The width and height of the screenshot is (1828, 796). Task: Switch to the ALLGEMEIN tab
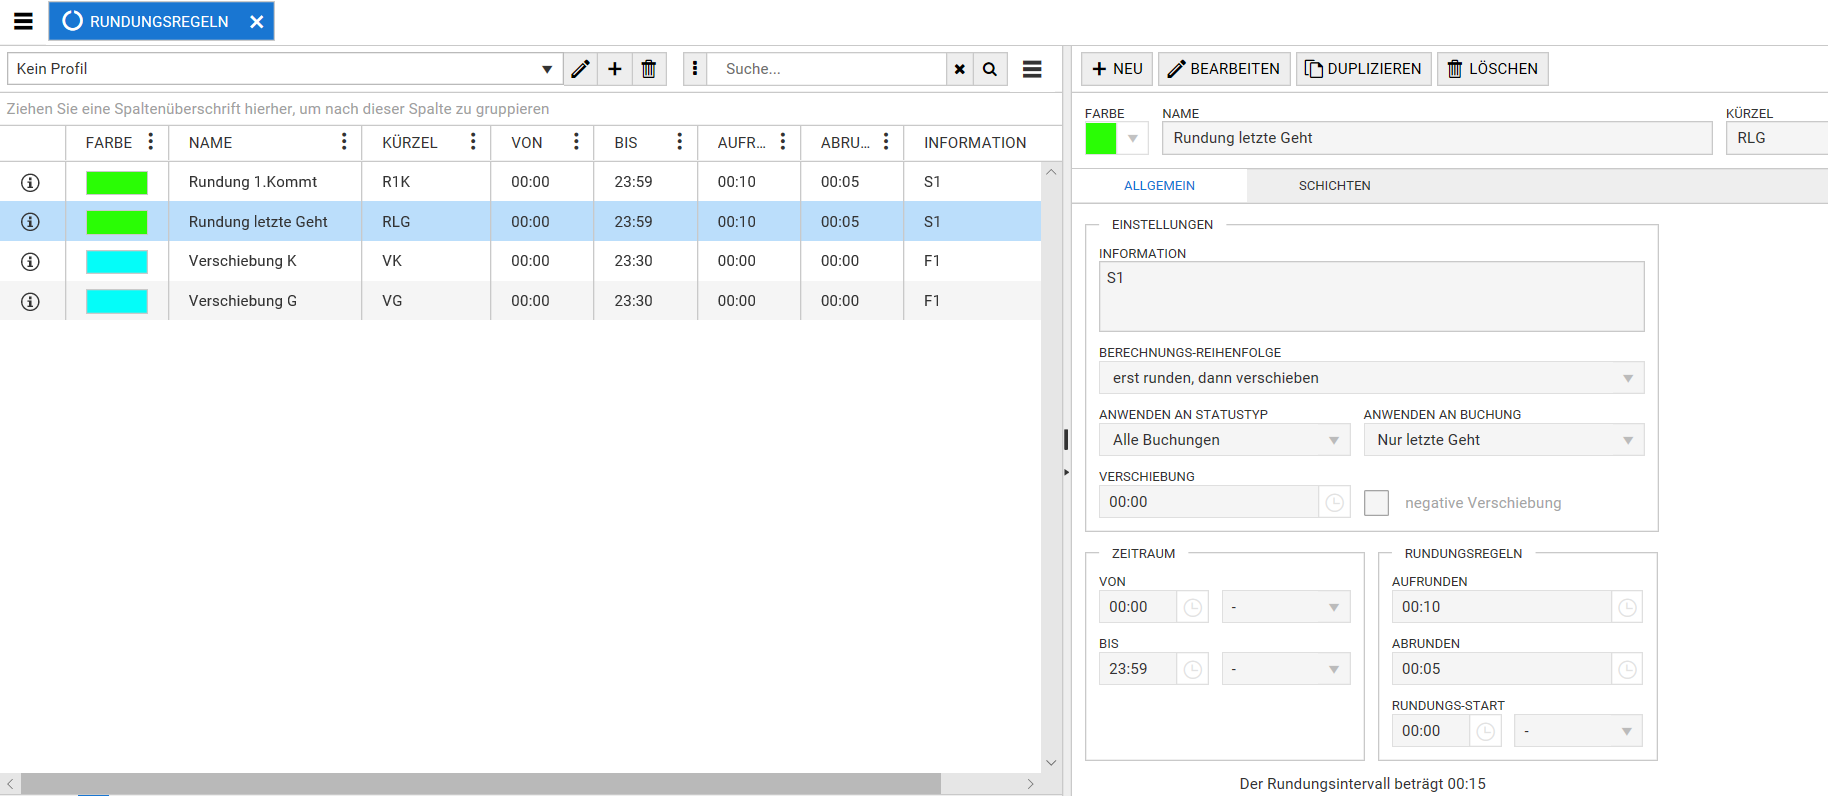tap(1159, 186)
